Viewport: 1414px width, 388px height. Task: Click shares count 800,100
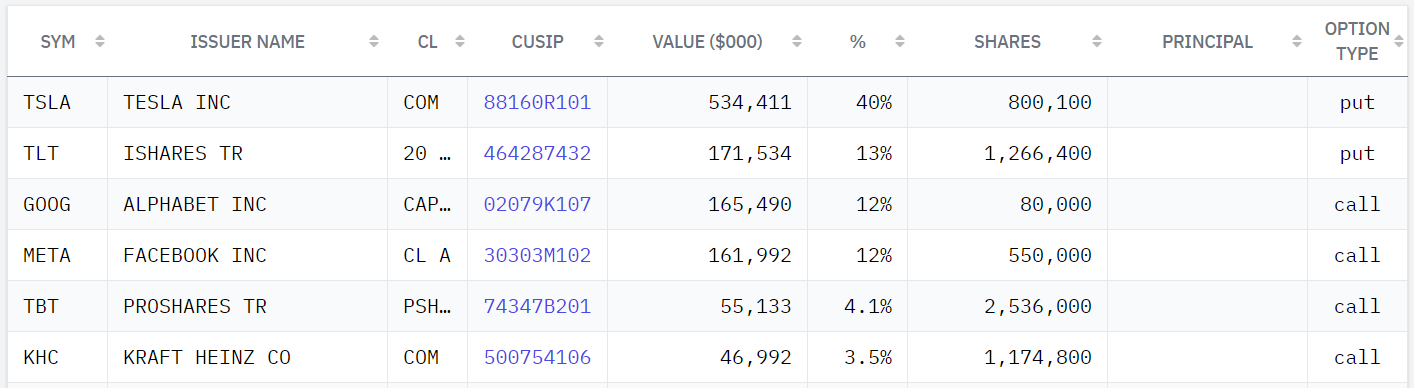1049,102
